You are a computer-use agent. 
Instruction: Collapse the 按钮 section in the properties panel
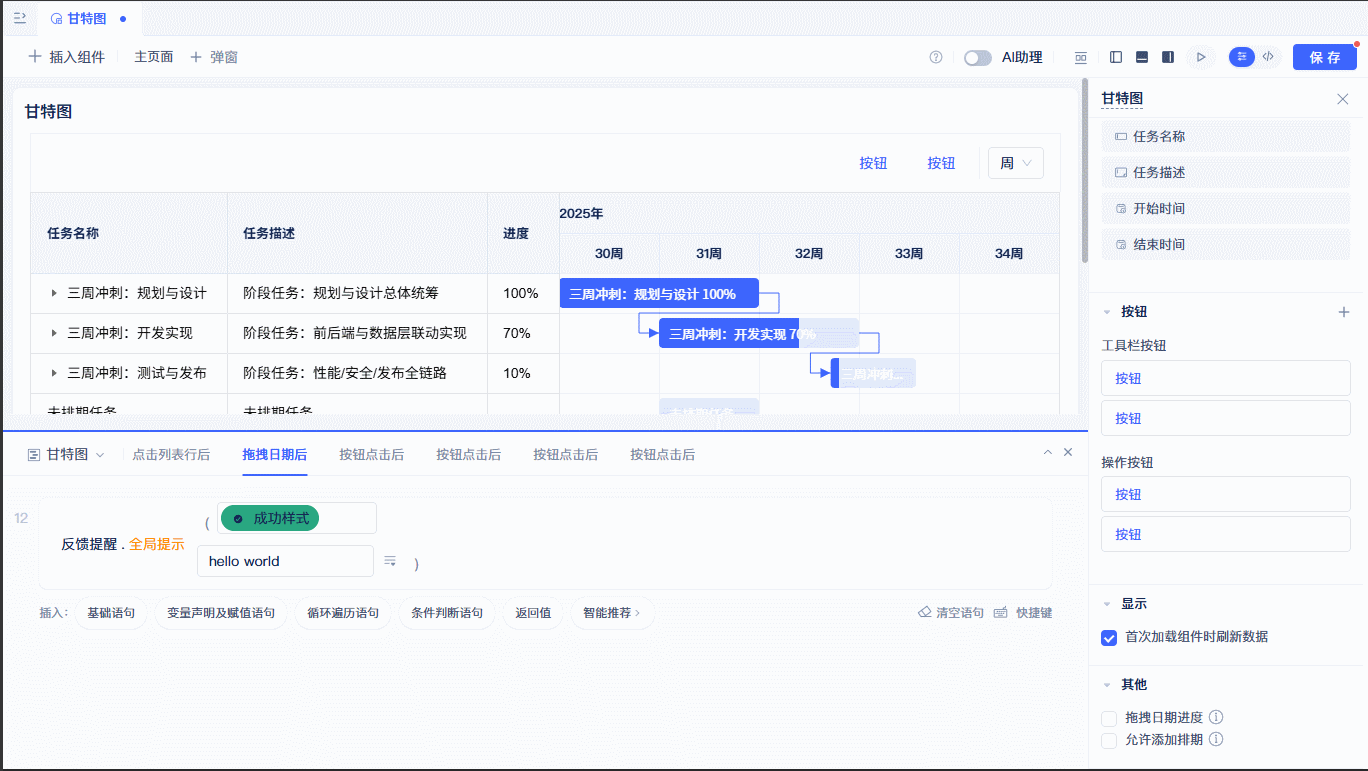click(x=1107, y=312)
